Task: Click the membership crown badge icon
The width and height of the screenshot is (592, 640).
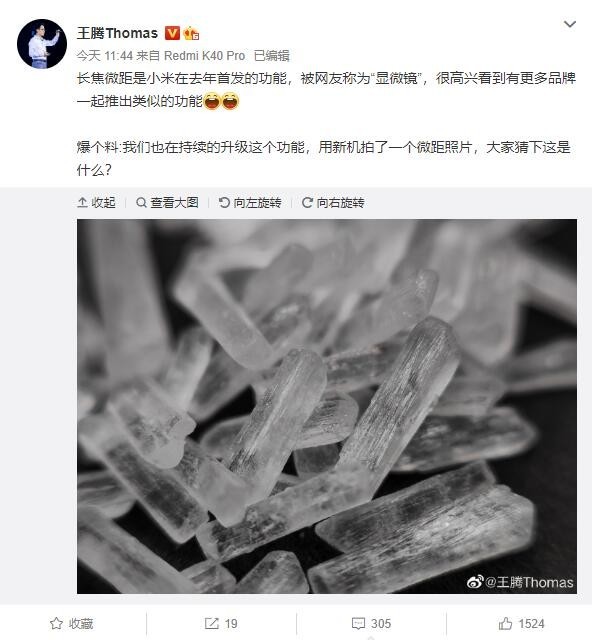Action: coord(191,33)
